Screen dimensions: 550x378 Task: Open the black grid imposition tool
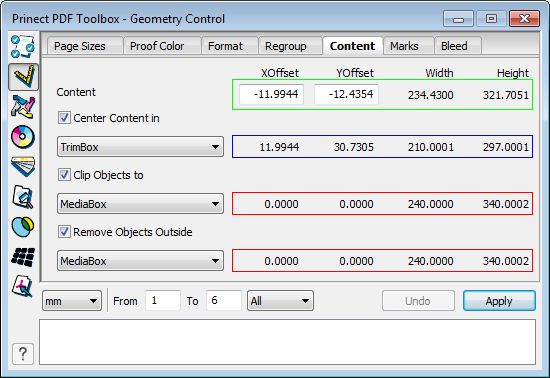tap(23, 257)
